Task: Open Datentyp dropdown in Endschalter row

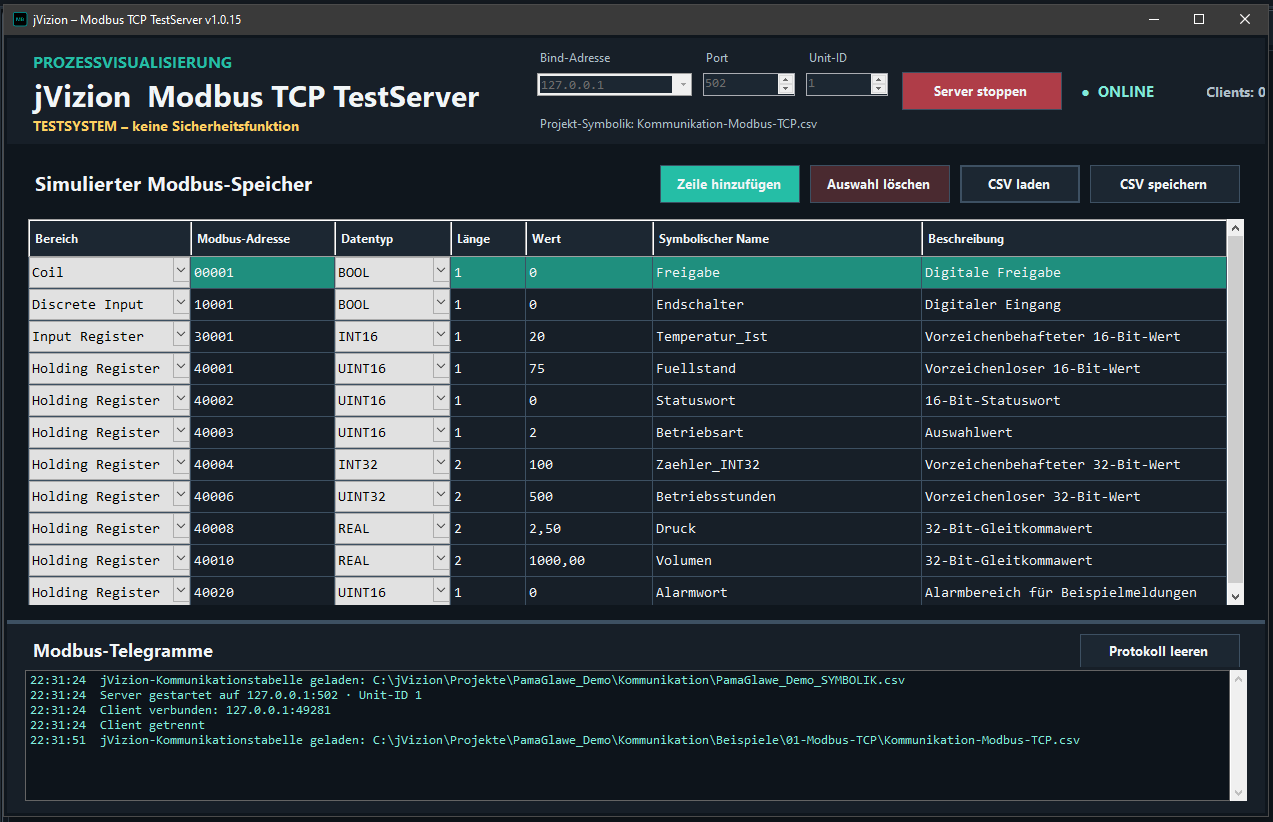Action: [441, 303]
